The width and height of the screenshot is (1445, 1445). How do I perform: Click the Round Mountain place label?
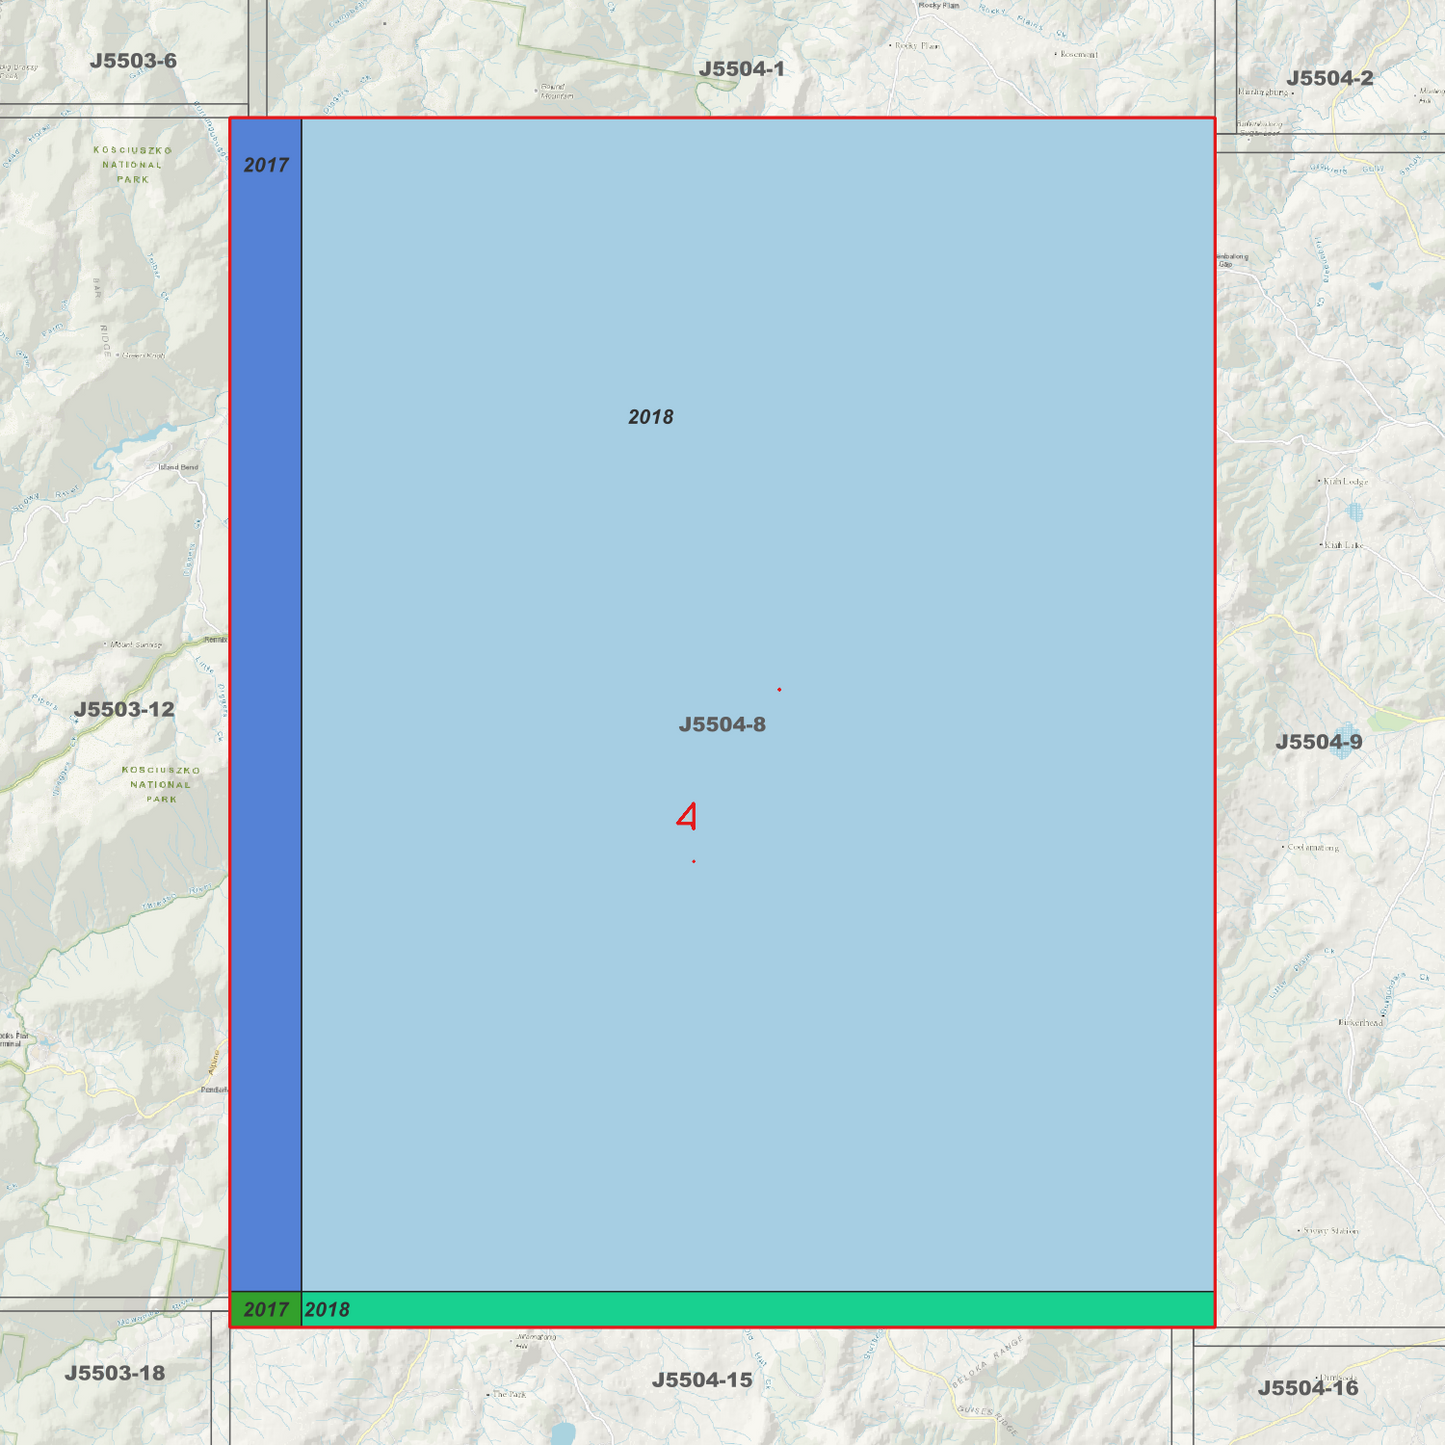click(x=557, y=91)
